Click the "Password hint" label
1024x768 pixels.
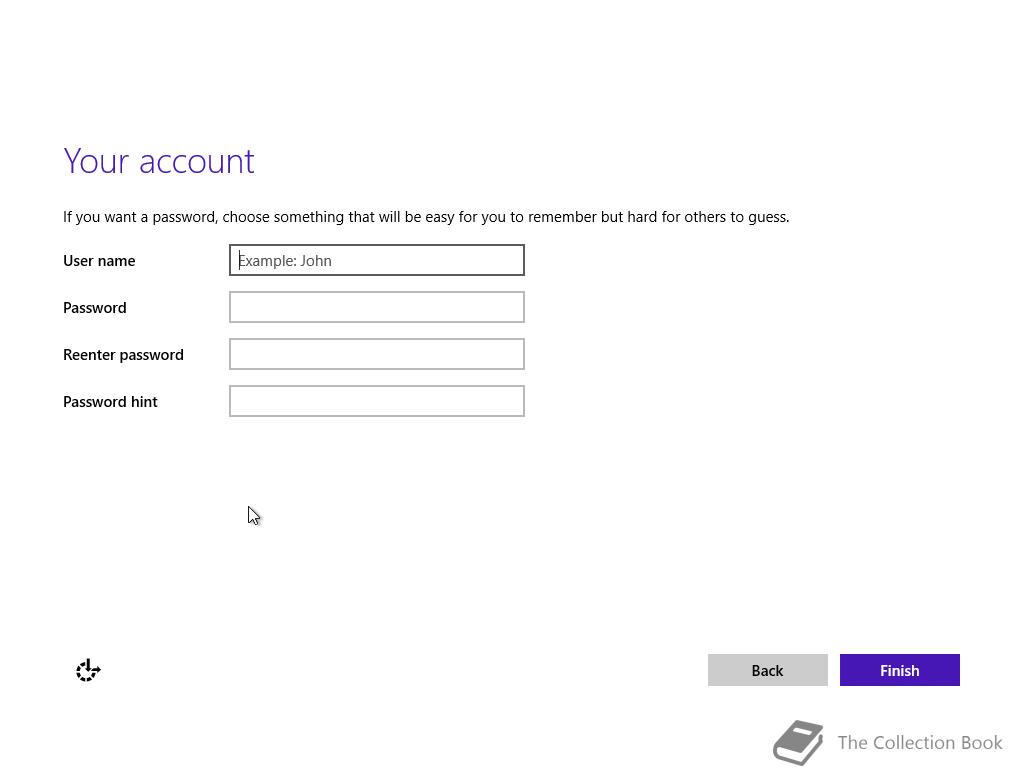tap(110, 402)
